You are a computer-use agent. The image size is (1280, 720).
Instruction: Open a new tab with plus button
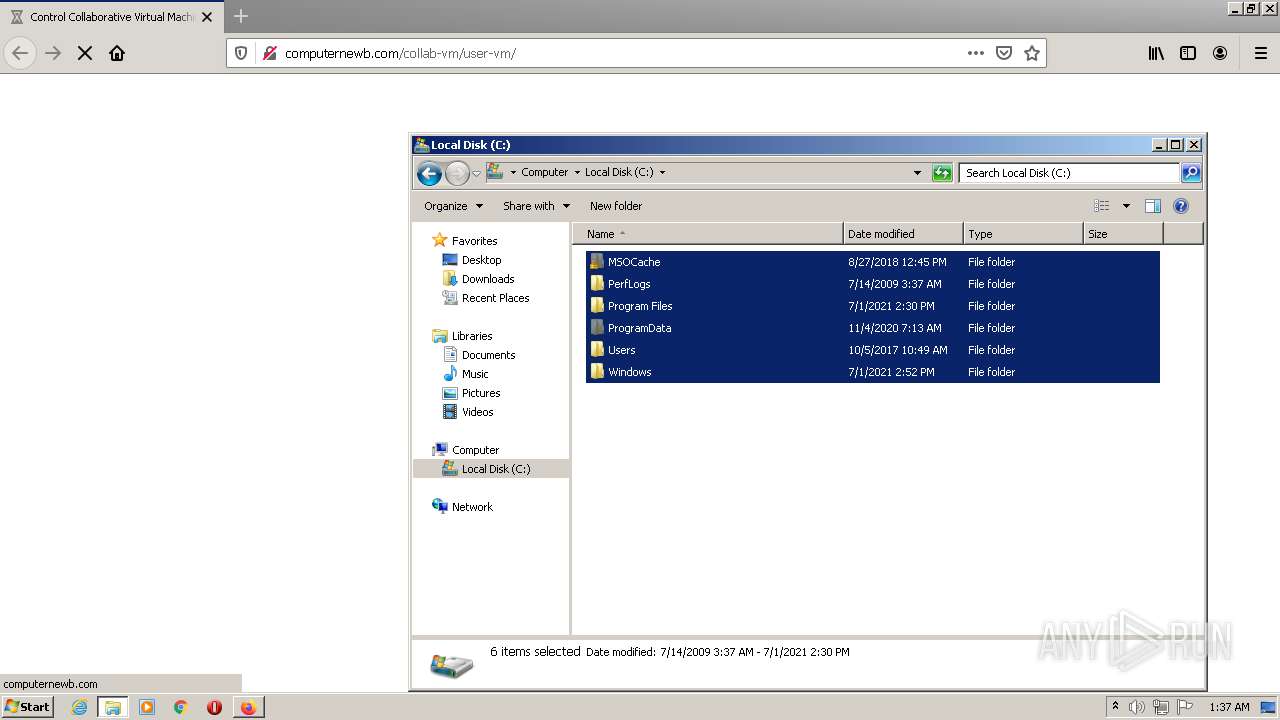coord(241,16)
